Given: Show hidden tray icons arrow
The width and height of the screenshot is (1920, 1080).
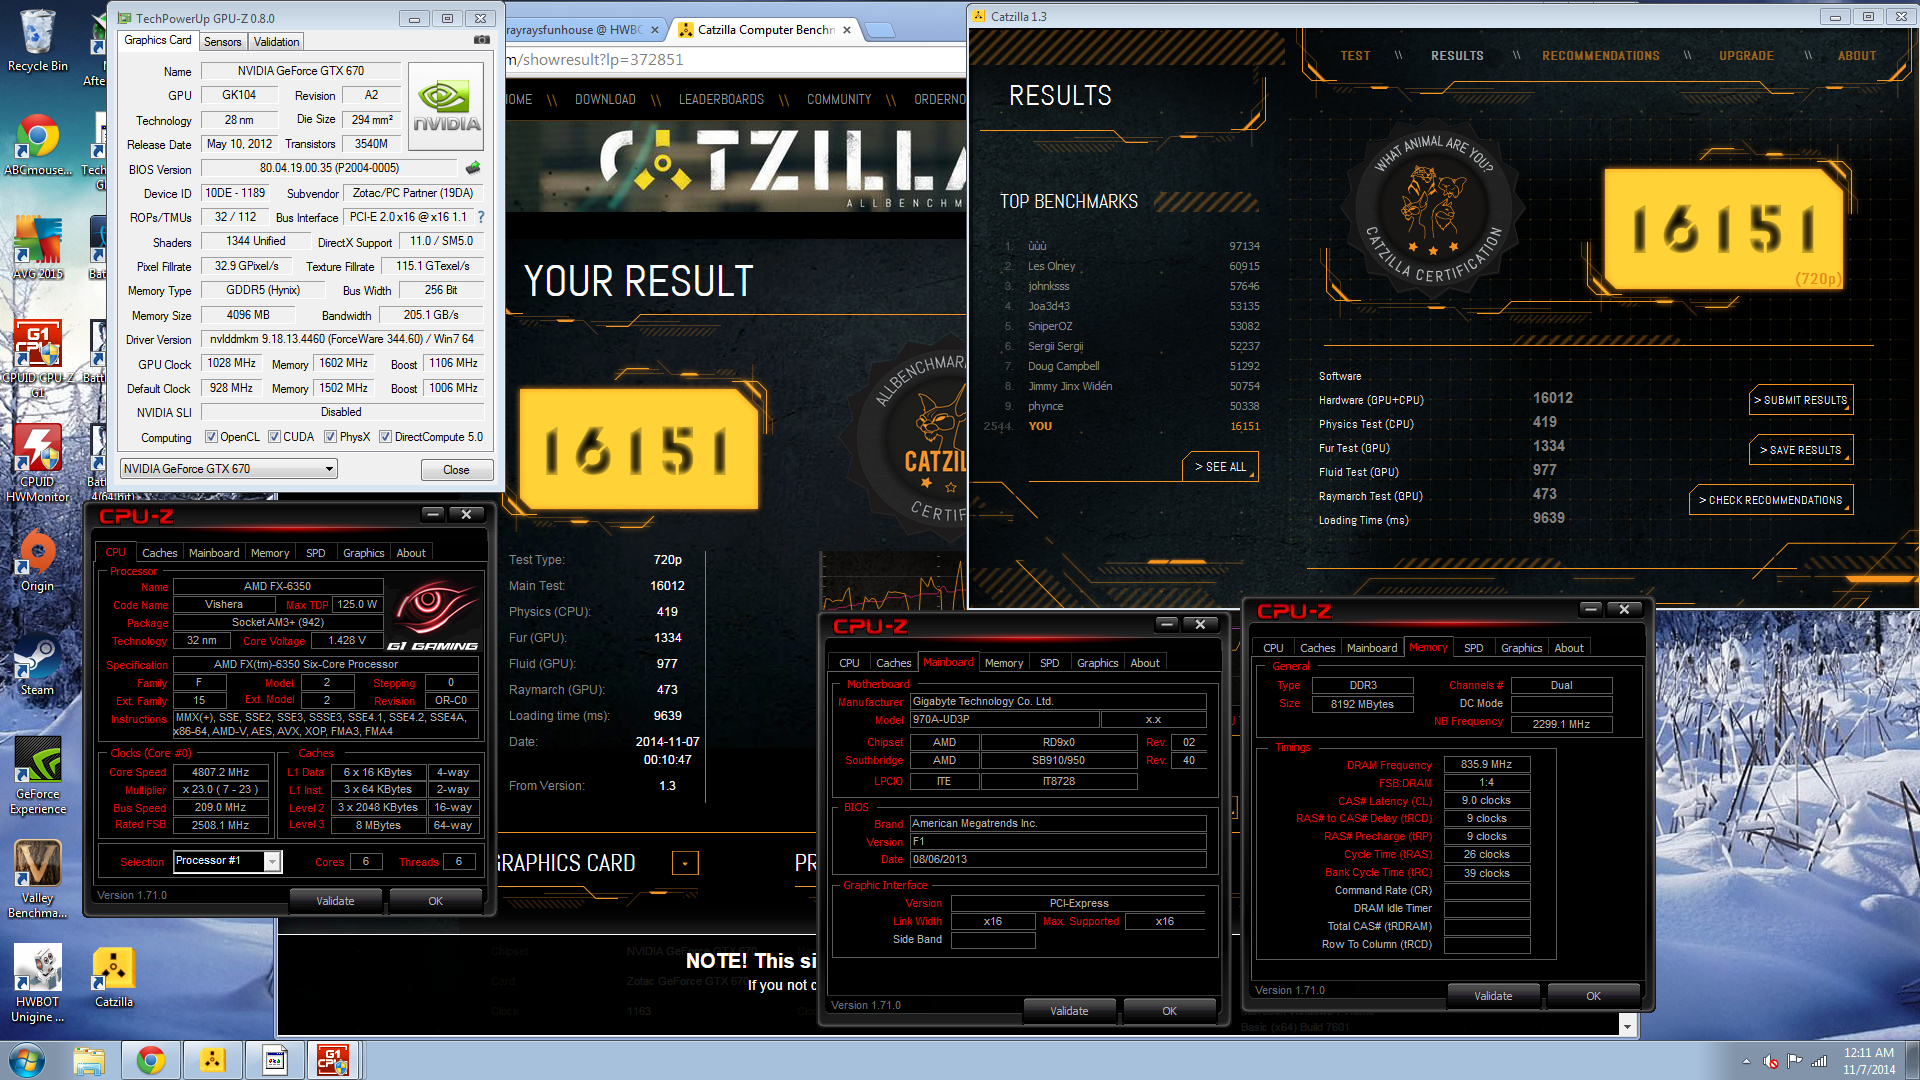Looking at the screenshot, I should [1746, 1061].
